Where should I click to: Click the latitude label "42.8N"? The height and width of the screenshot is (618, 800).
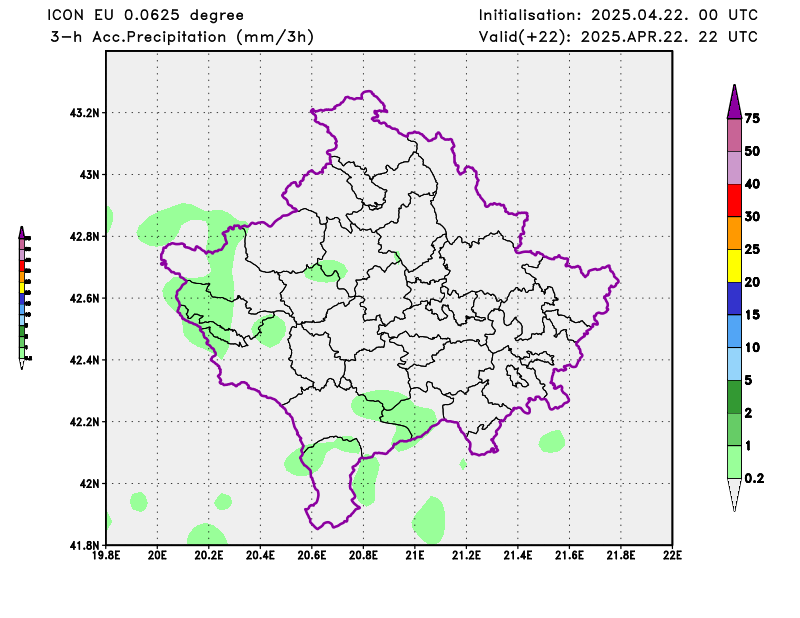coord(85,237)
